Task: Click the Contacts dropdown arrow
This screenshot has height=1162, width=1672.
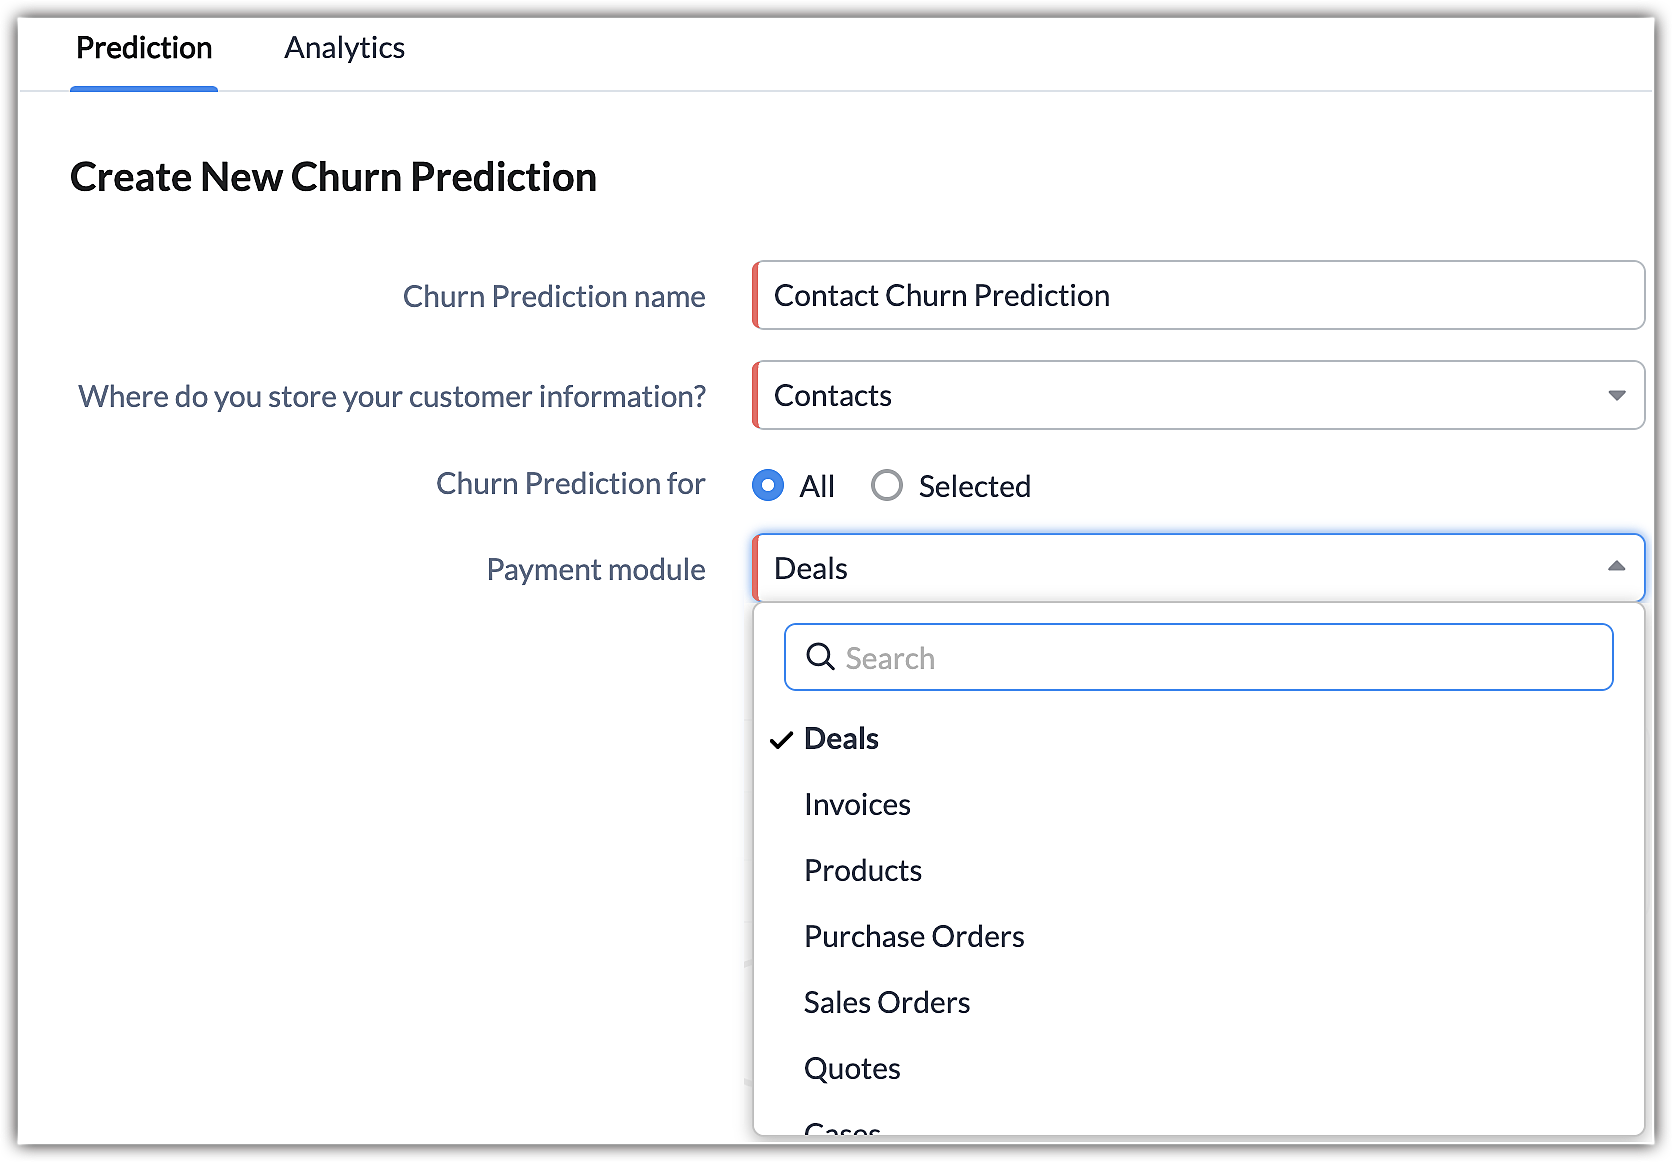Action: [x=1616, y=396]
